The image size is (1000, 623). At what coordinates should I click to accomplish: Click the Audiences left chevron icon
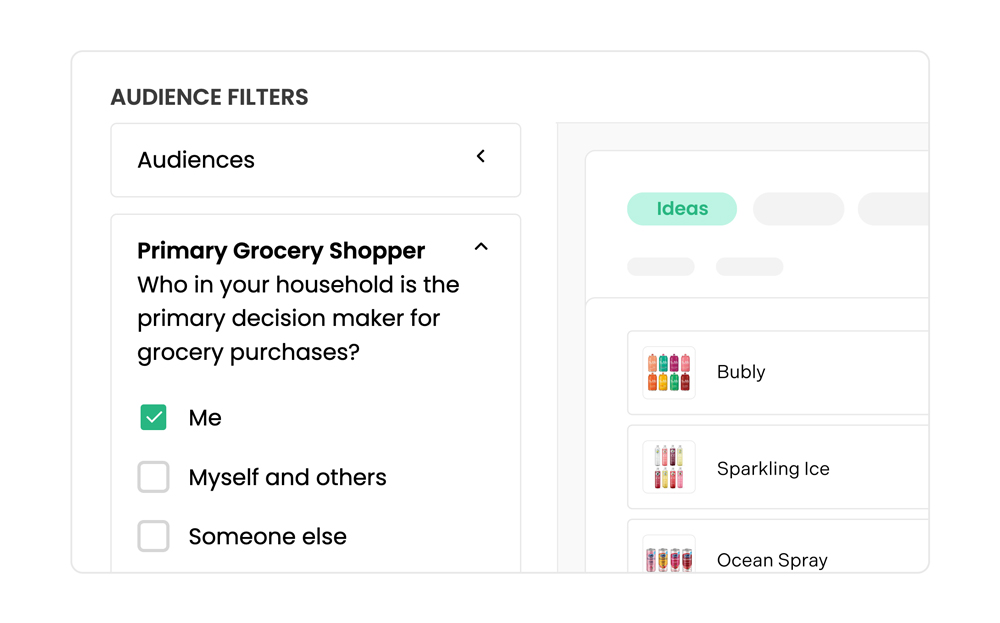coord(481,156)
